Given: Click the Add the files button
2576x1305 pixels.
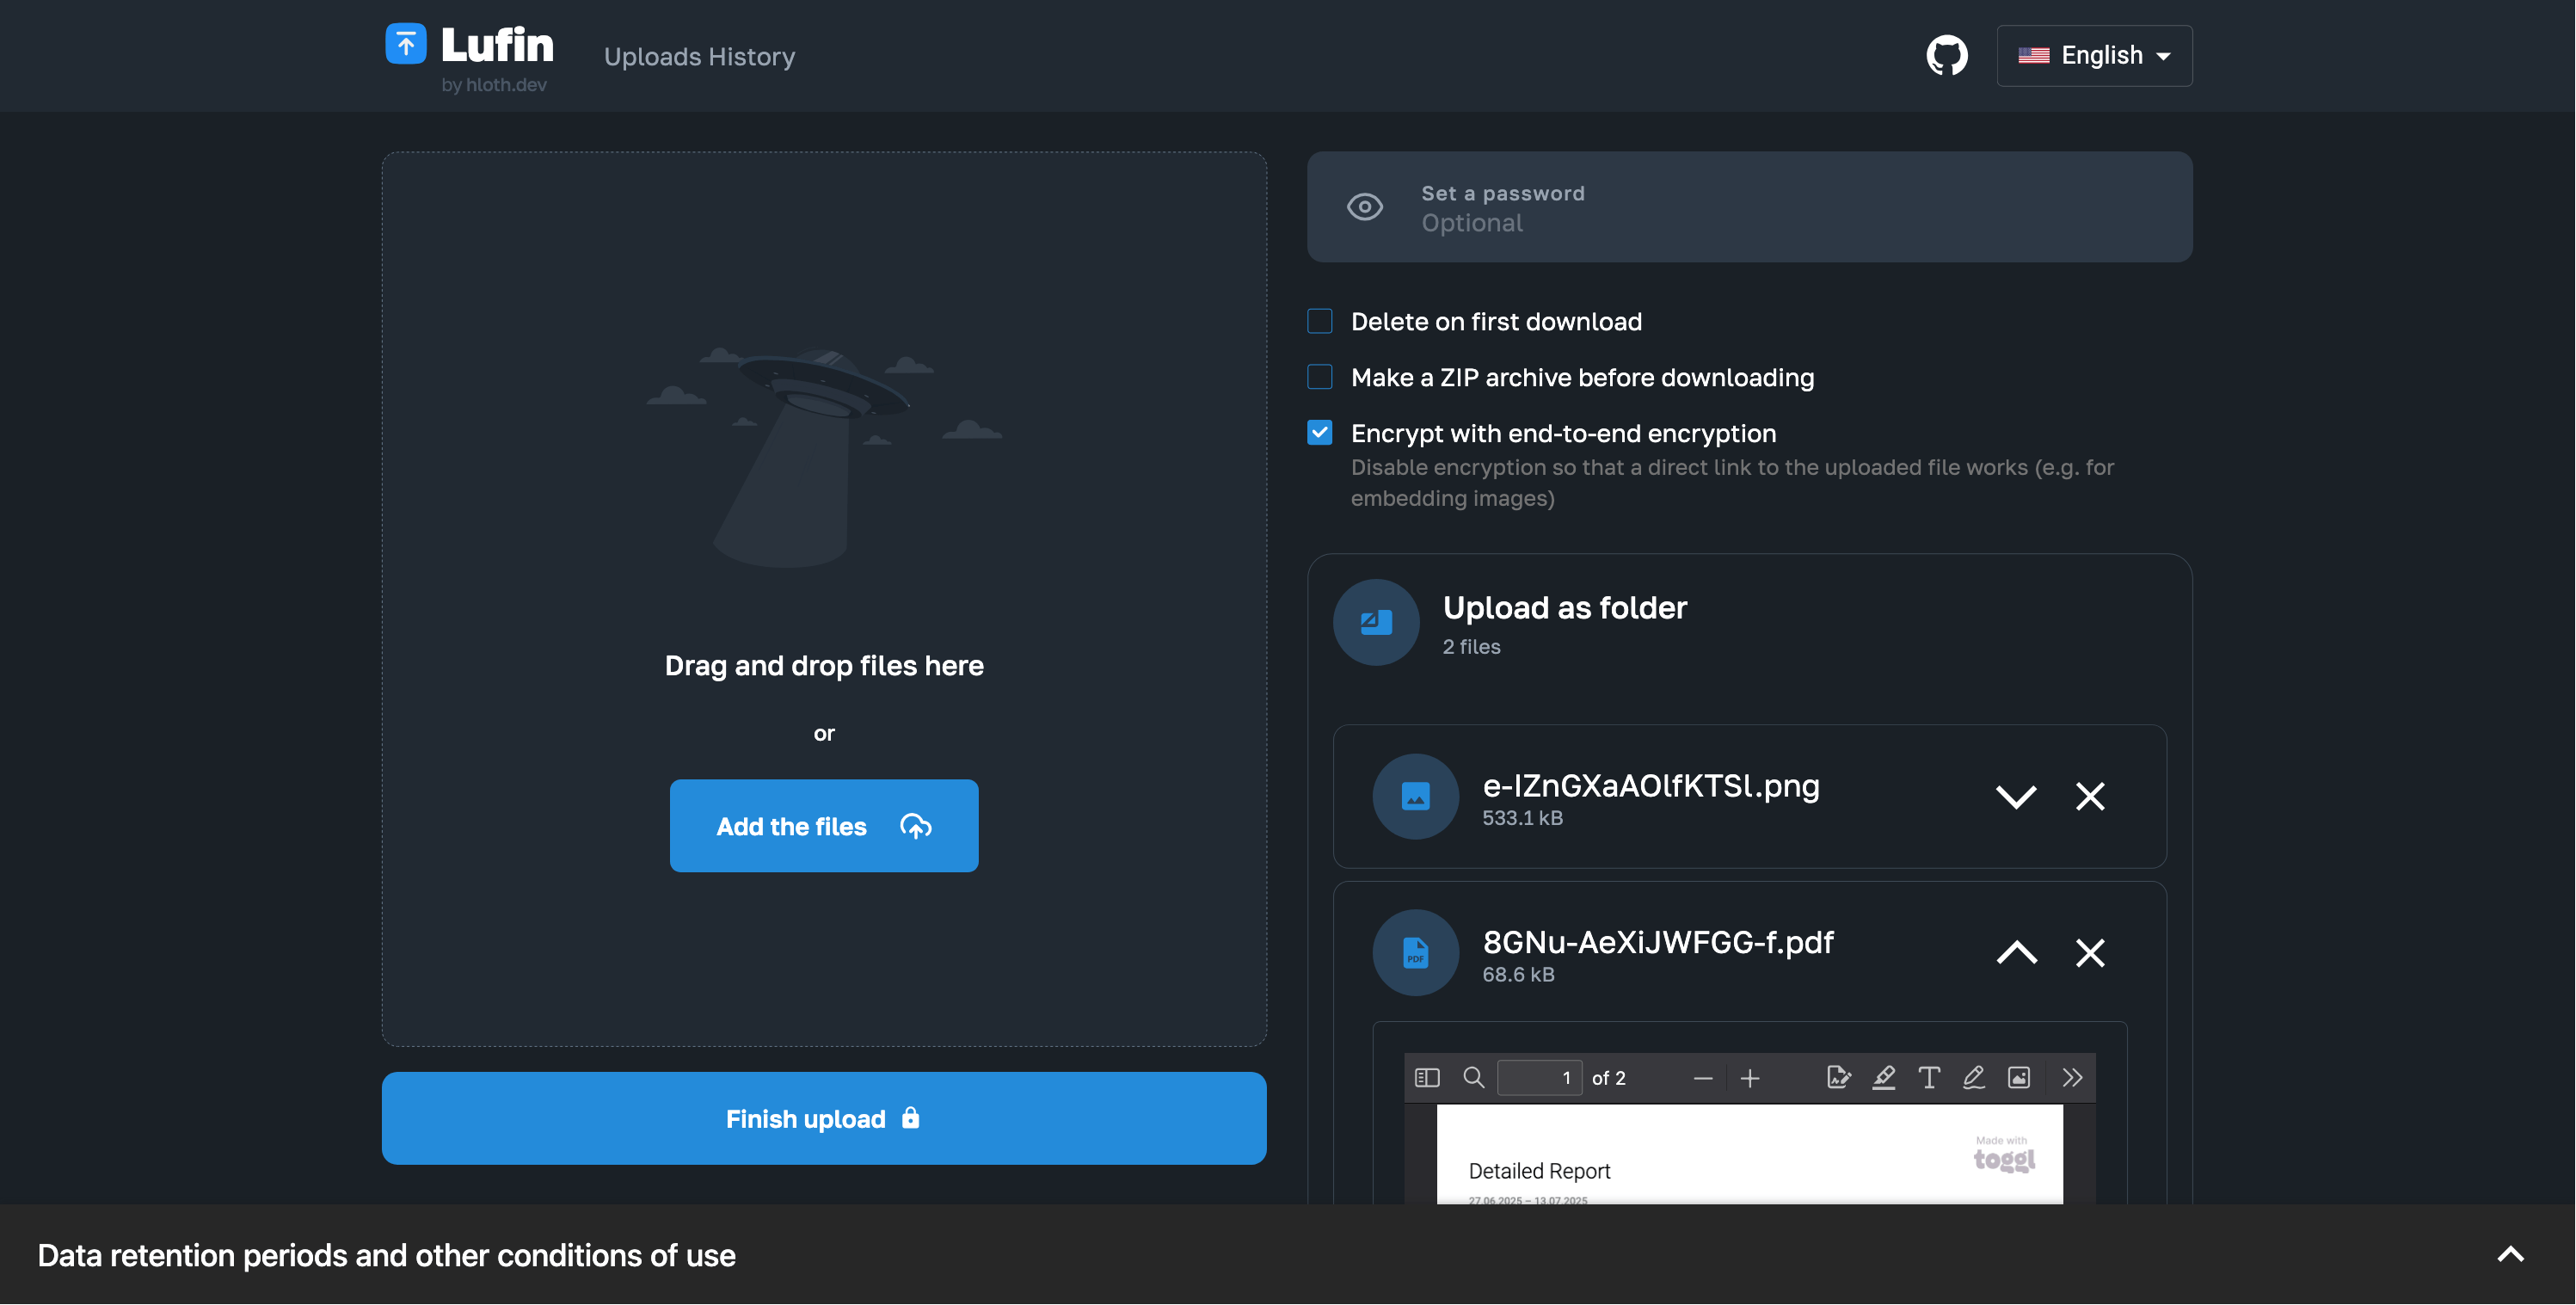Looking at the screenshot, I should 823,825.
